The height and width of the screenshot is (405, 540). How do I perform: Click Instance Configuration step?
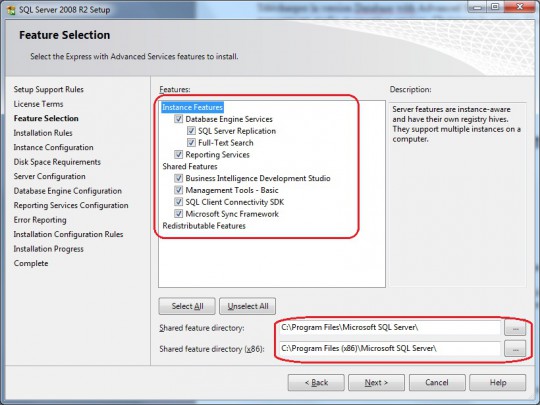(53, 147)
